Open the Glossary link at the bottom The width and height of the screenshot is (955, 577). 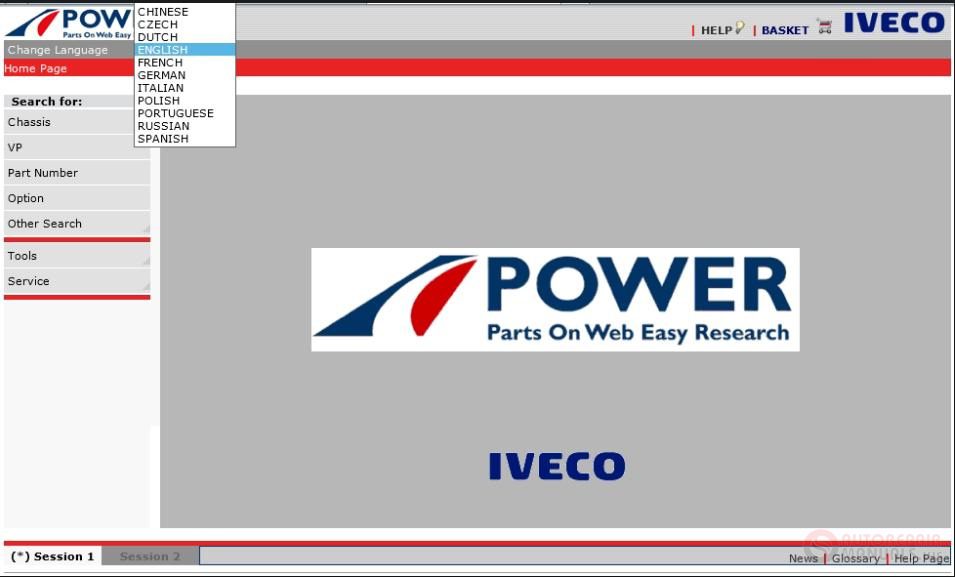tap(854, 559)
